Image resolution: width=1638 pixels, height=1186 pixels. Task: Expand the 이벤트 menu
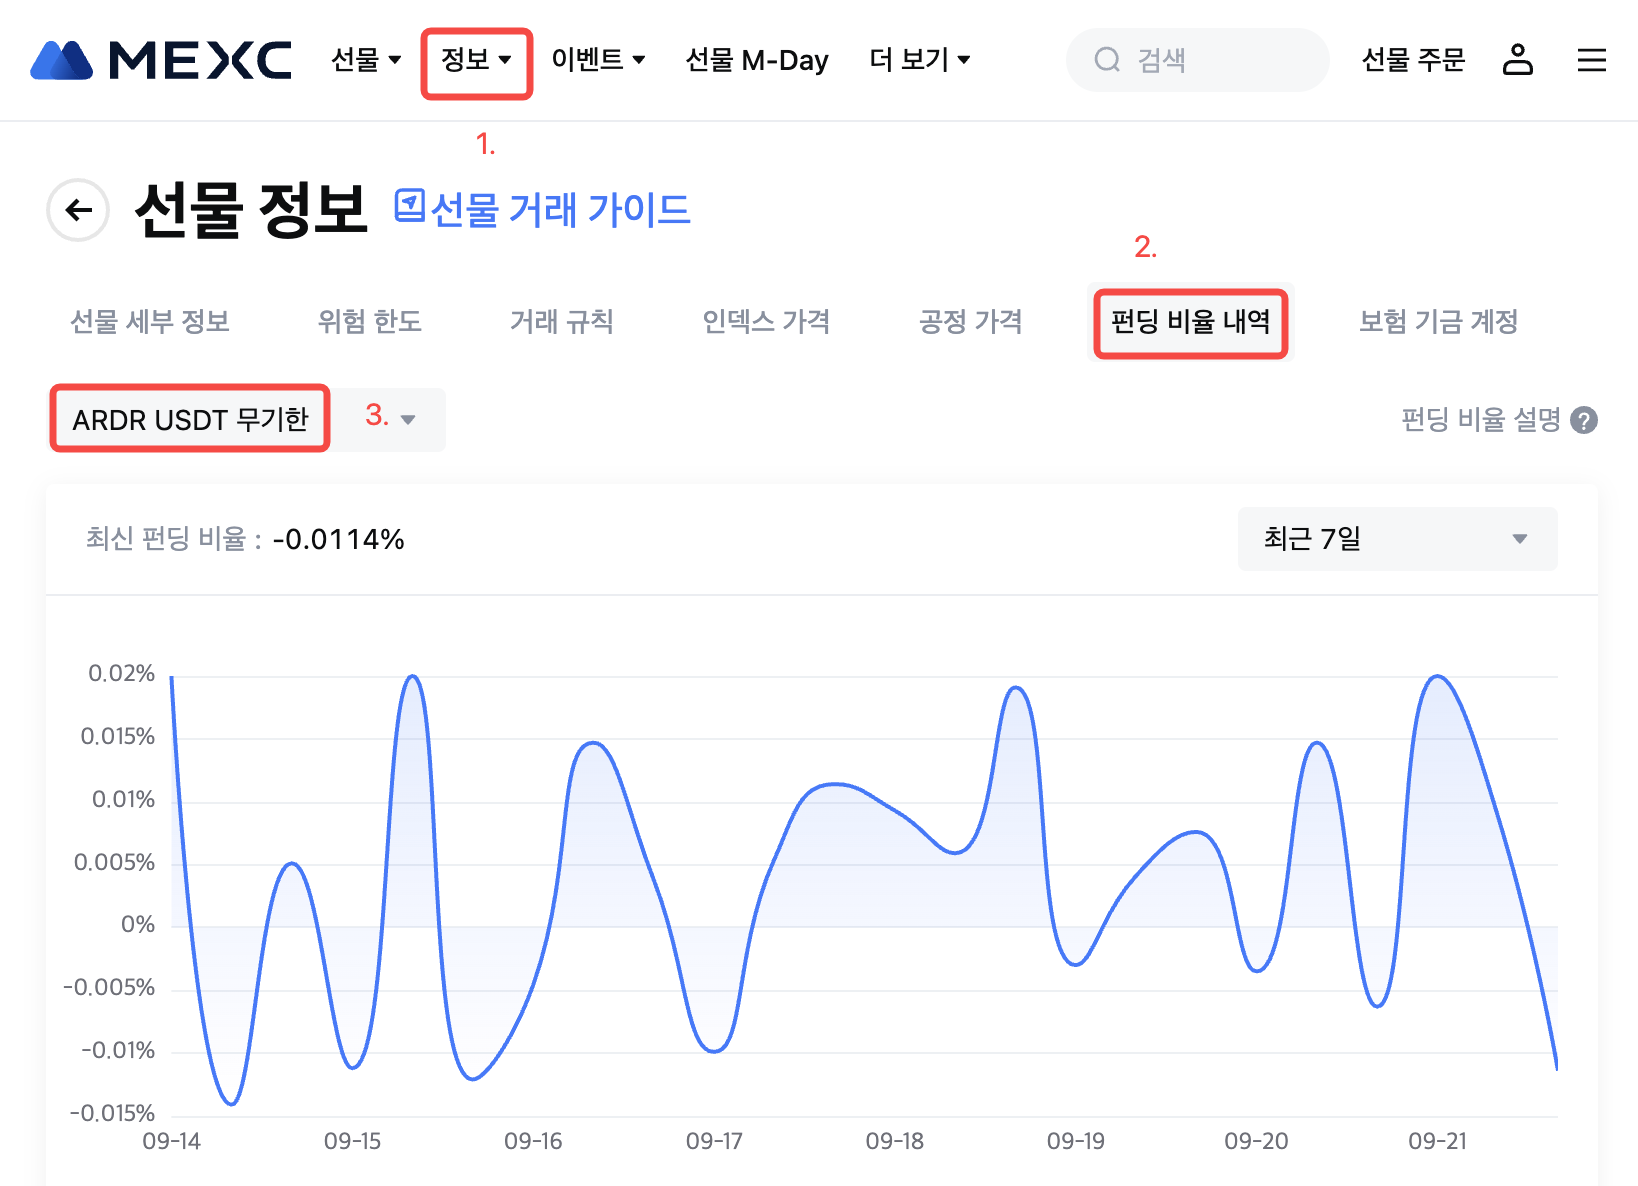click(598, 60)
